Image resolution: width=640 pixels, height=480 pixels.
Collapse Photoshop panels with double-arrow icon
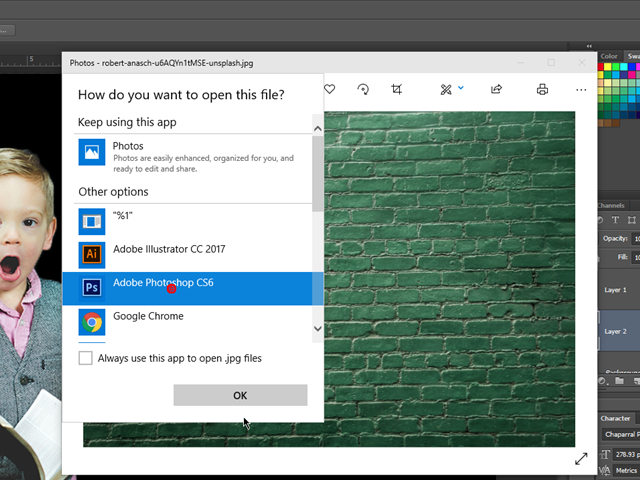pyautogui.click(x=589, y=46)
